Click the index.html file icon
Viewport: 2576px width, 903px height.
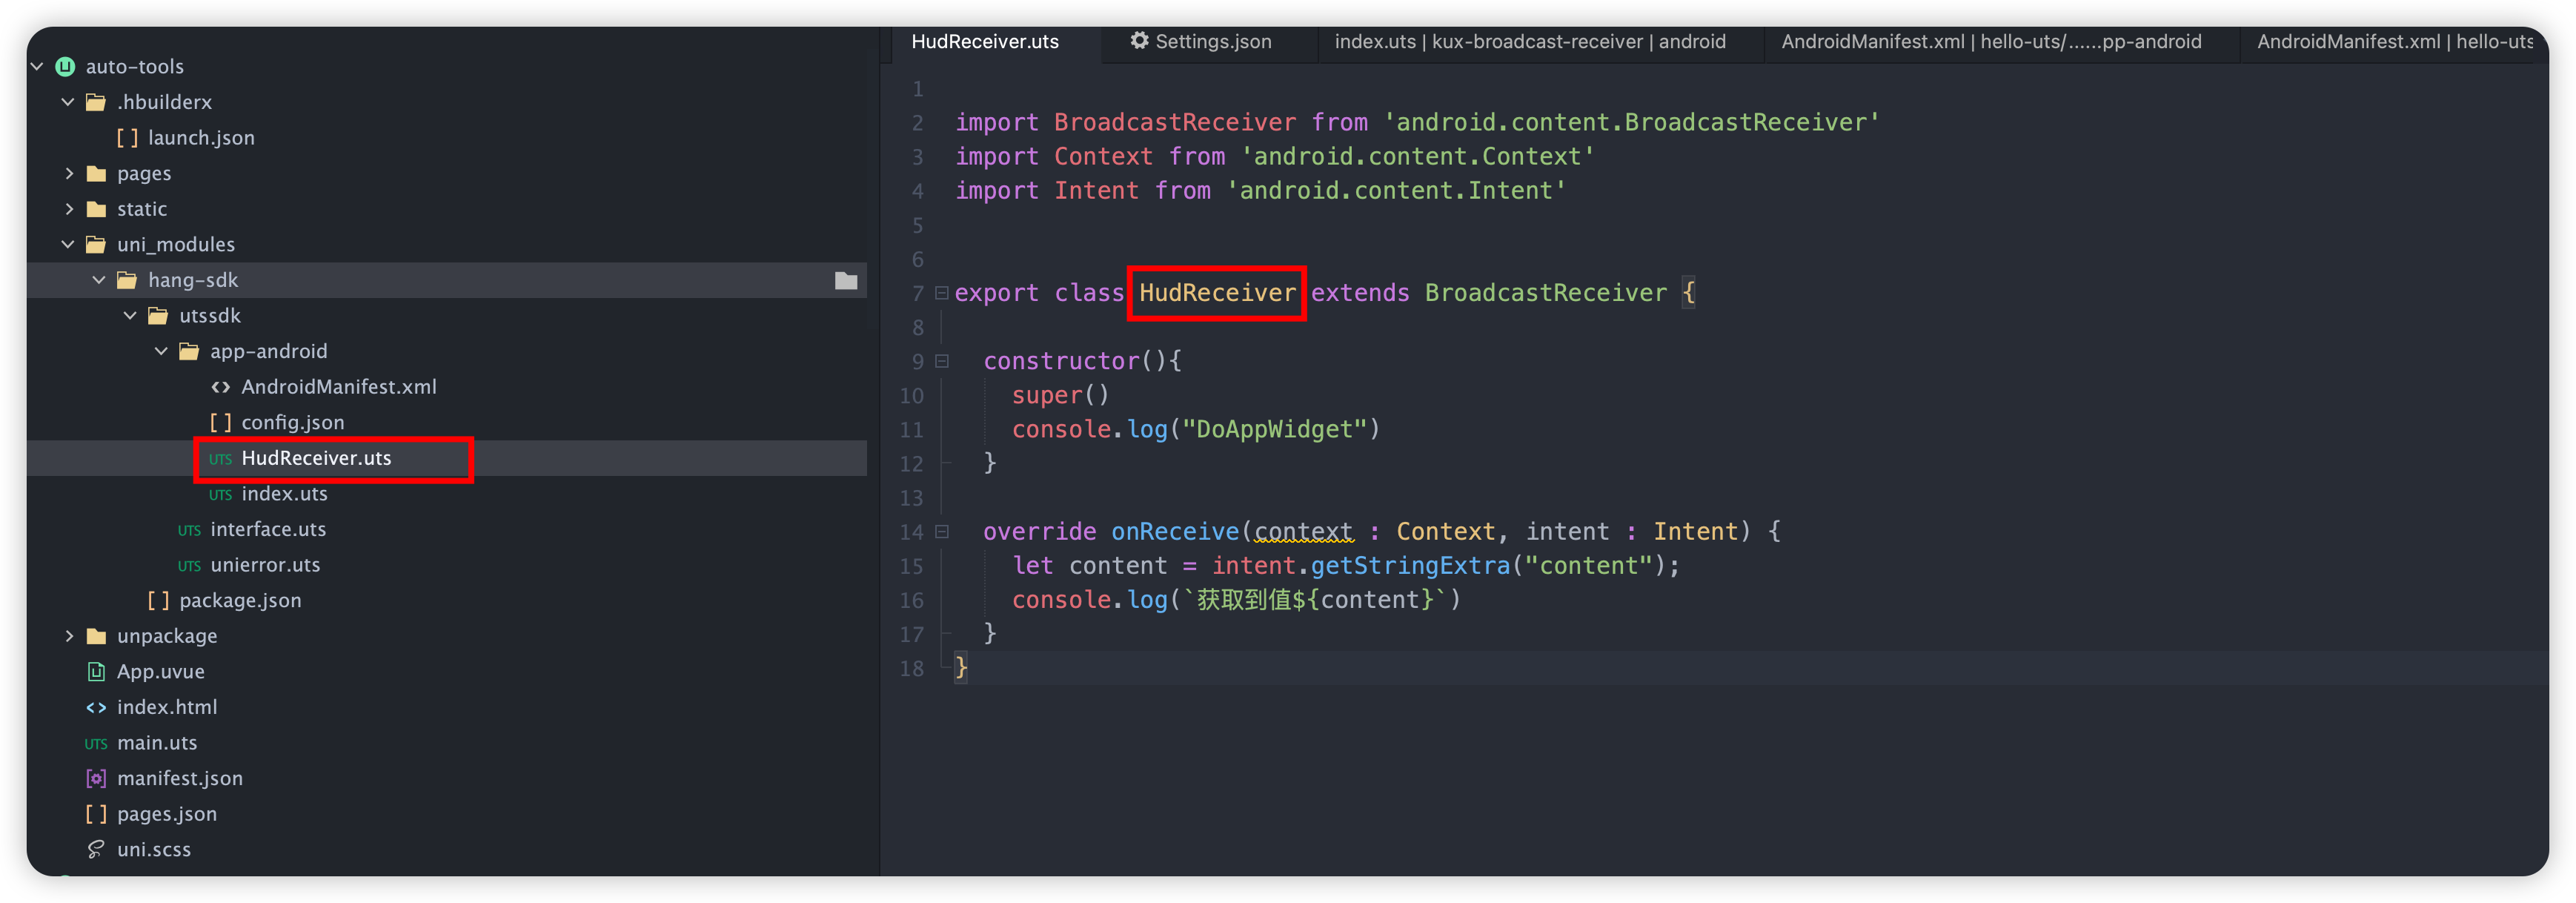[x=96, y=707]
